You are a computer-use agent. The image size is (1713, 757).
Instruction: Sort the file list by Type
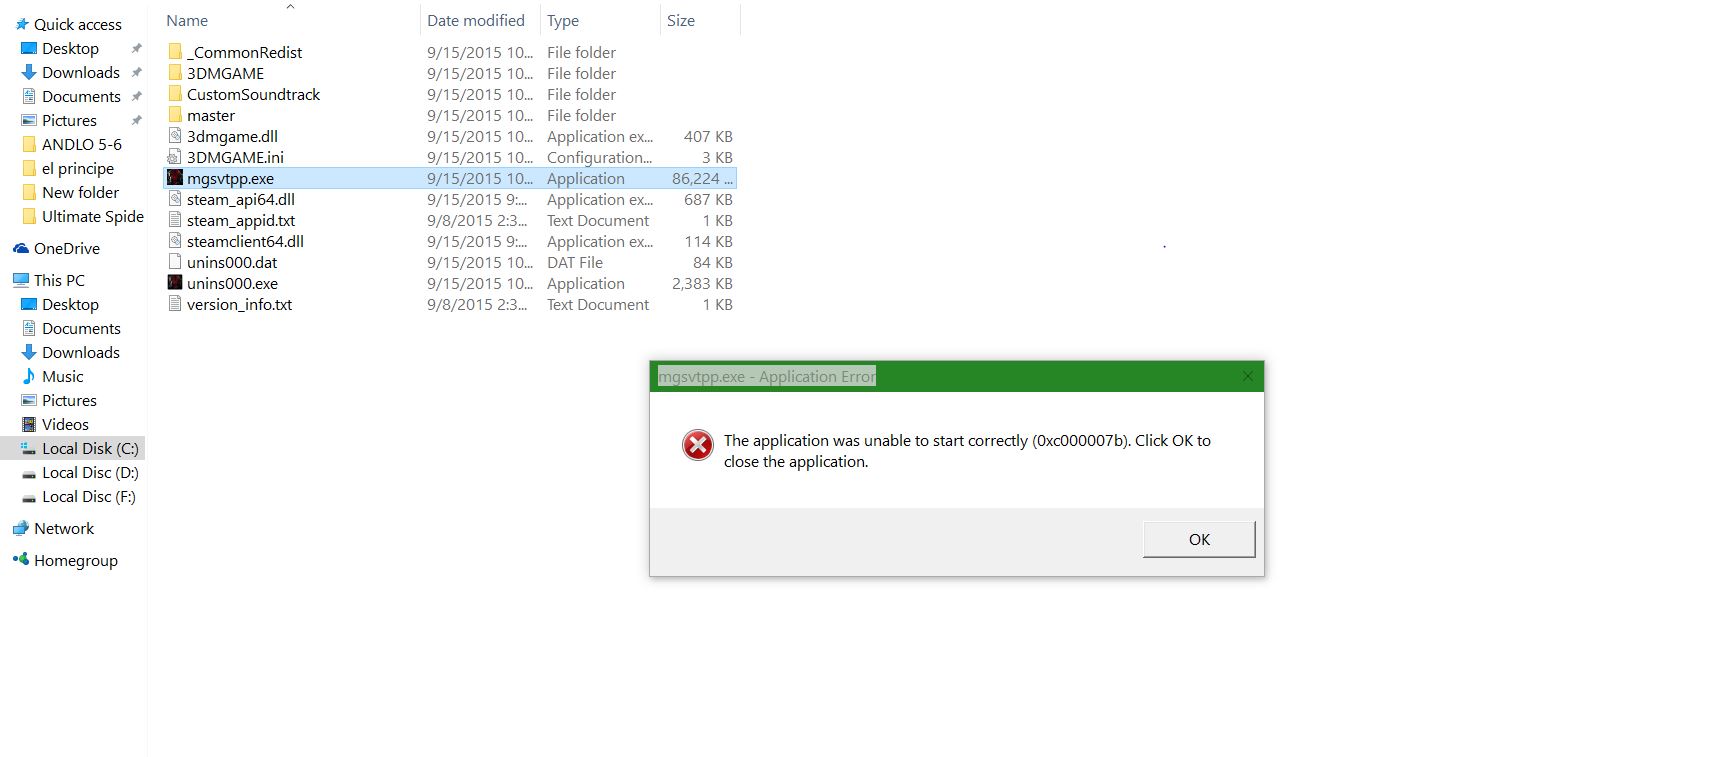point(563,20)
